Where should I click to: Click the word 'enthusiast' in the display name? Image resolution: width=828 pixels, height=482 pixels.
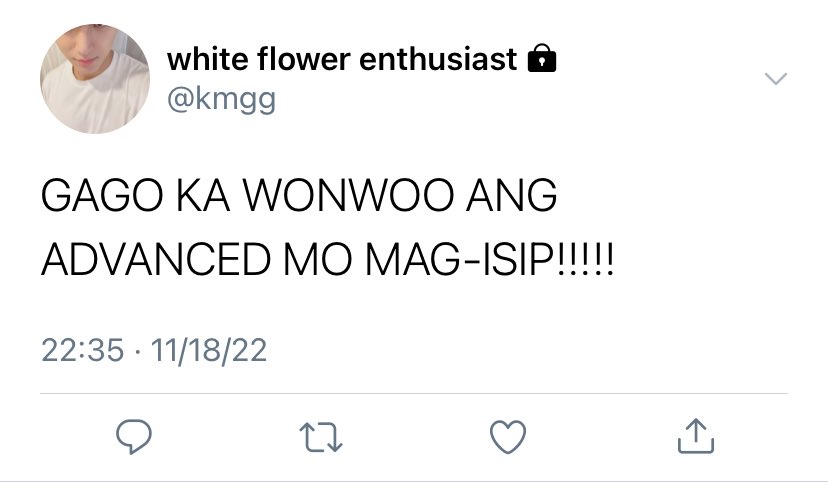point(438,59)
